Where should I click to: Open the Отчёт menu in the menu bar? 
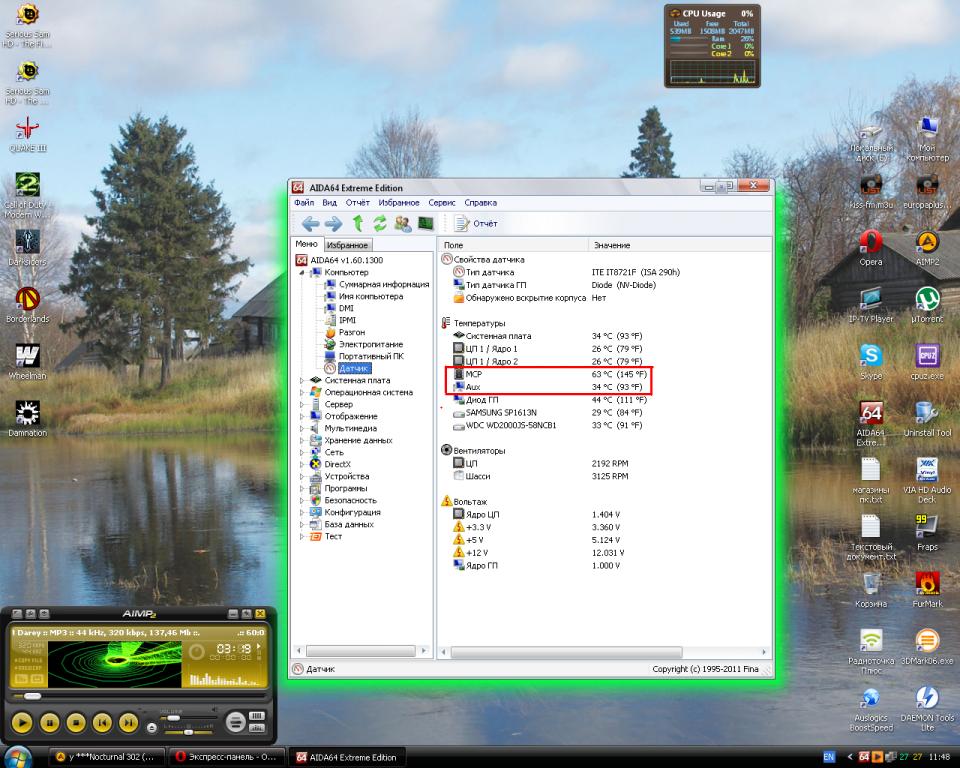click(x=358, y=203)
